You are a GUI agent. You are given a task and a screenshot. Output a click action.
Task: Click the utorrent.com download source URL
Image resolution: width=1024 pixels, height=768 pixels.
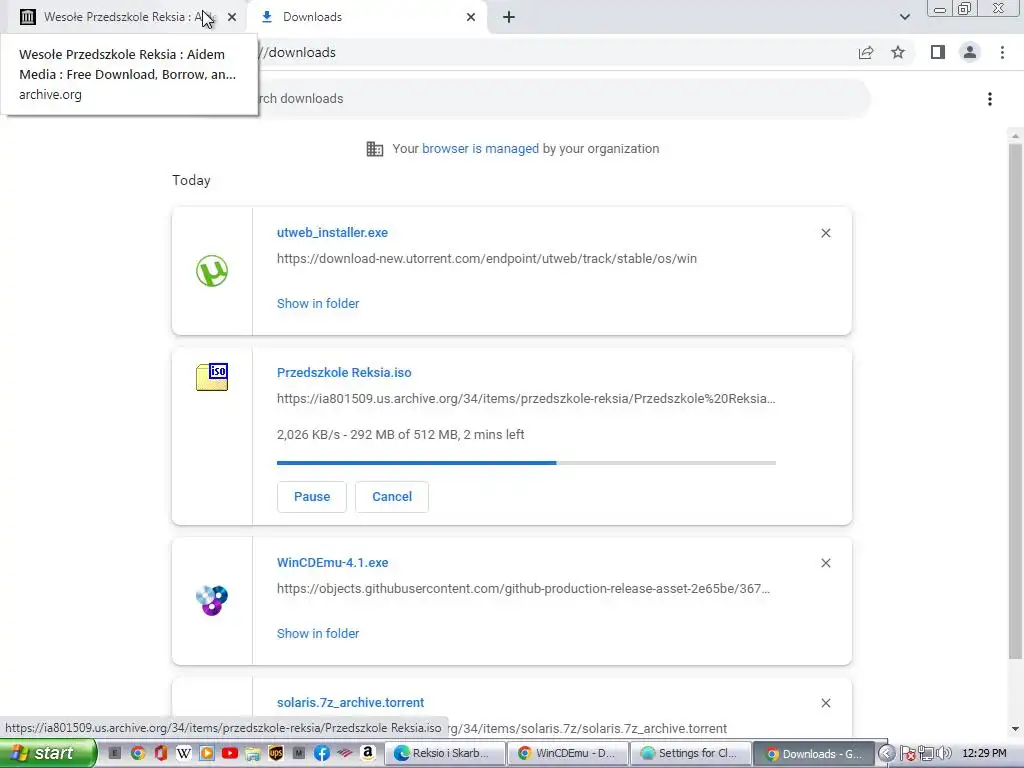pyautogui.click(x=487, y=259)
